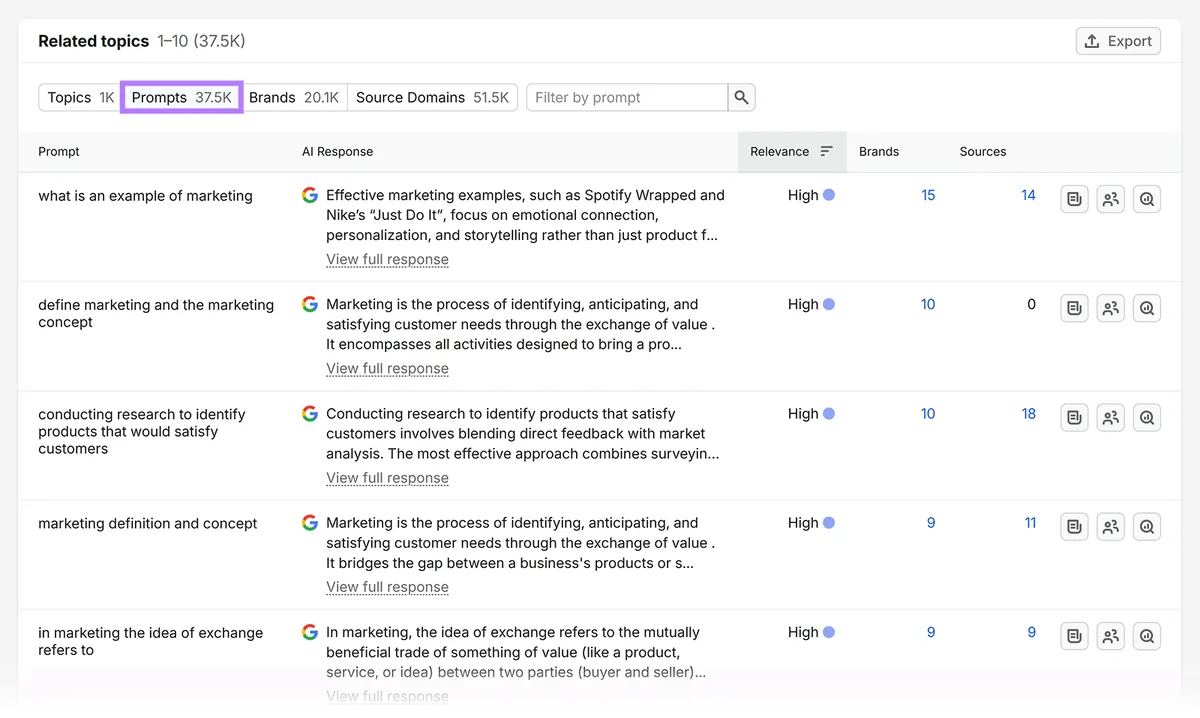
Task: Click Google icon in 'marketing definition' row
Action: click(x=310, y=522)
